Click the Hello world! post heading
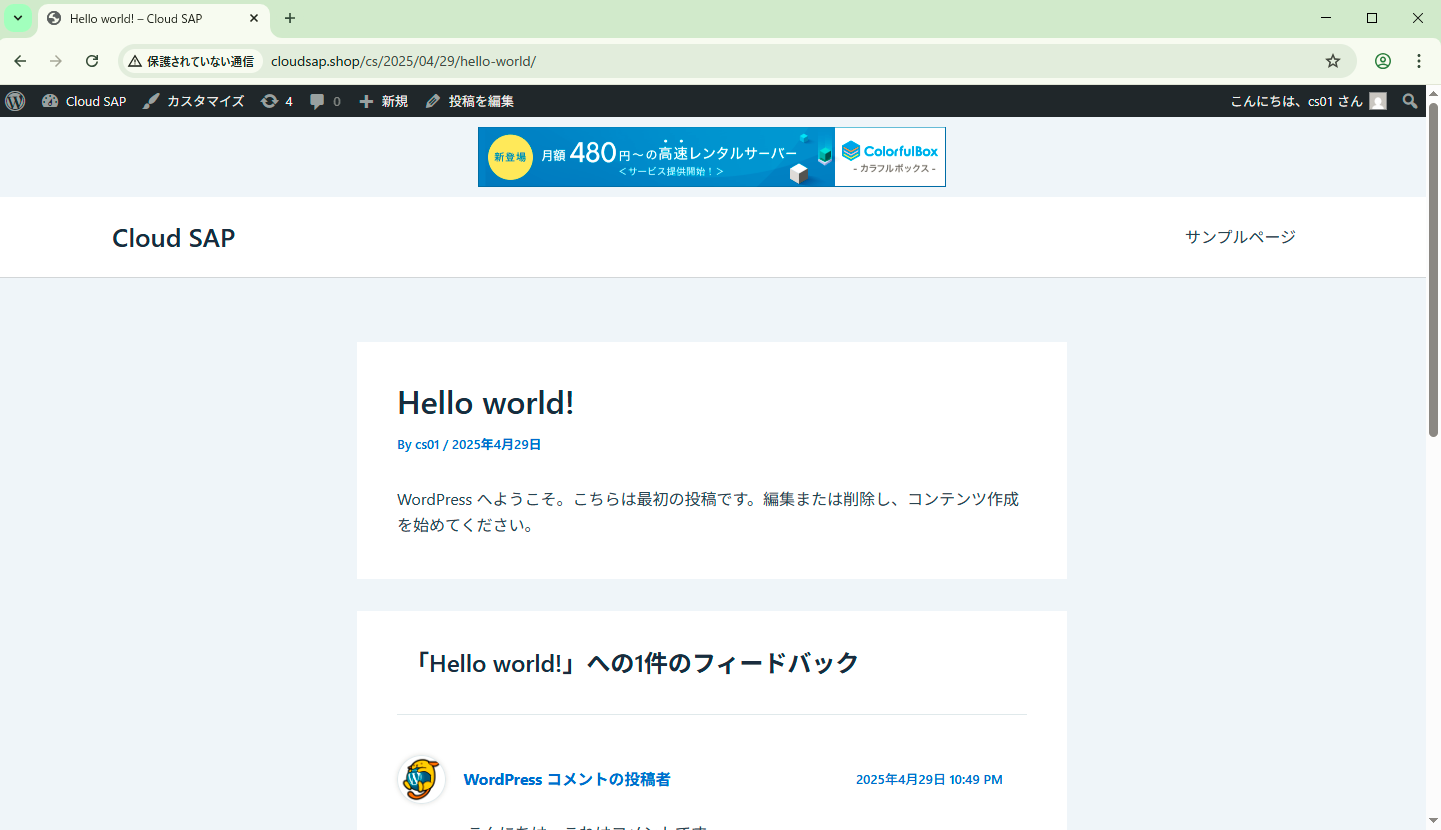This screenshot has height=830, width=1441. coord(485,403)
